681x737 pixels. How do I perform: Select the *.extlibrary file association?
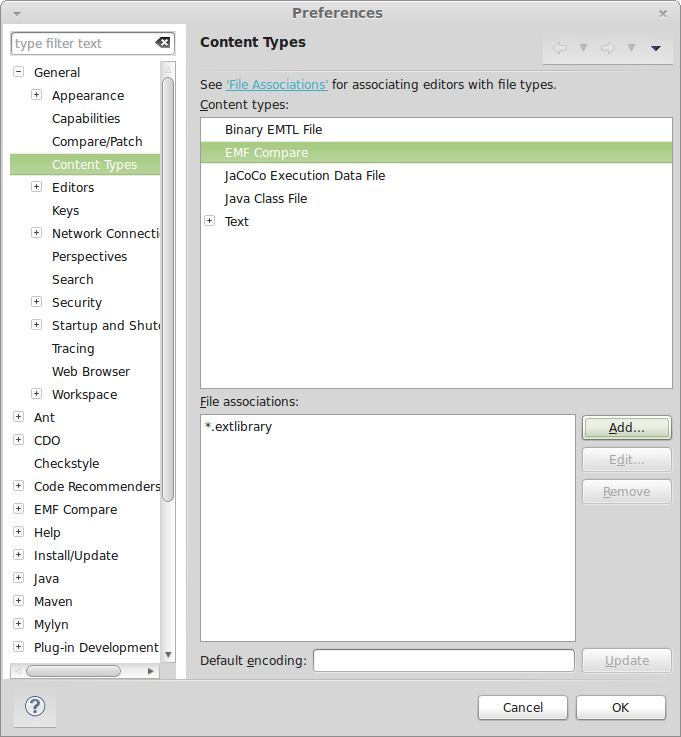point(238,426)
